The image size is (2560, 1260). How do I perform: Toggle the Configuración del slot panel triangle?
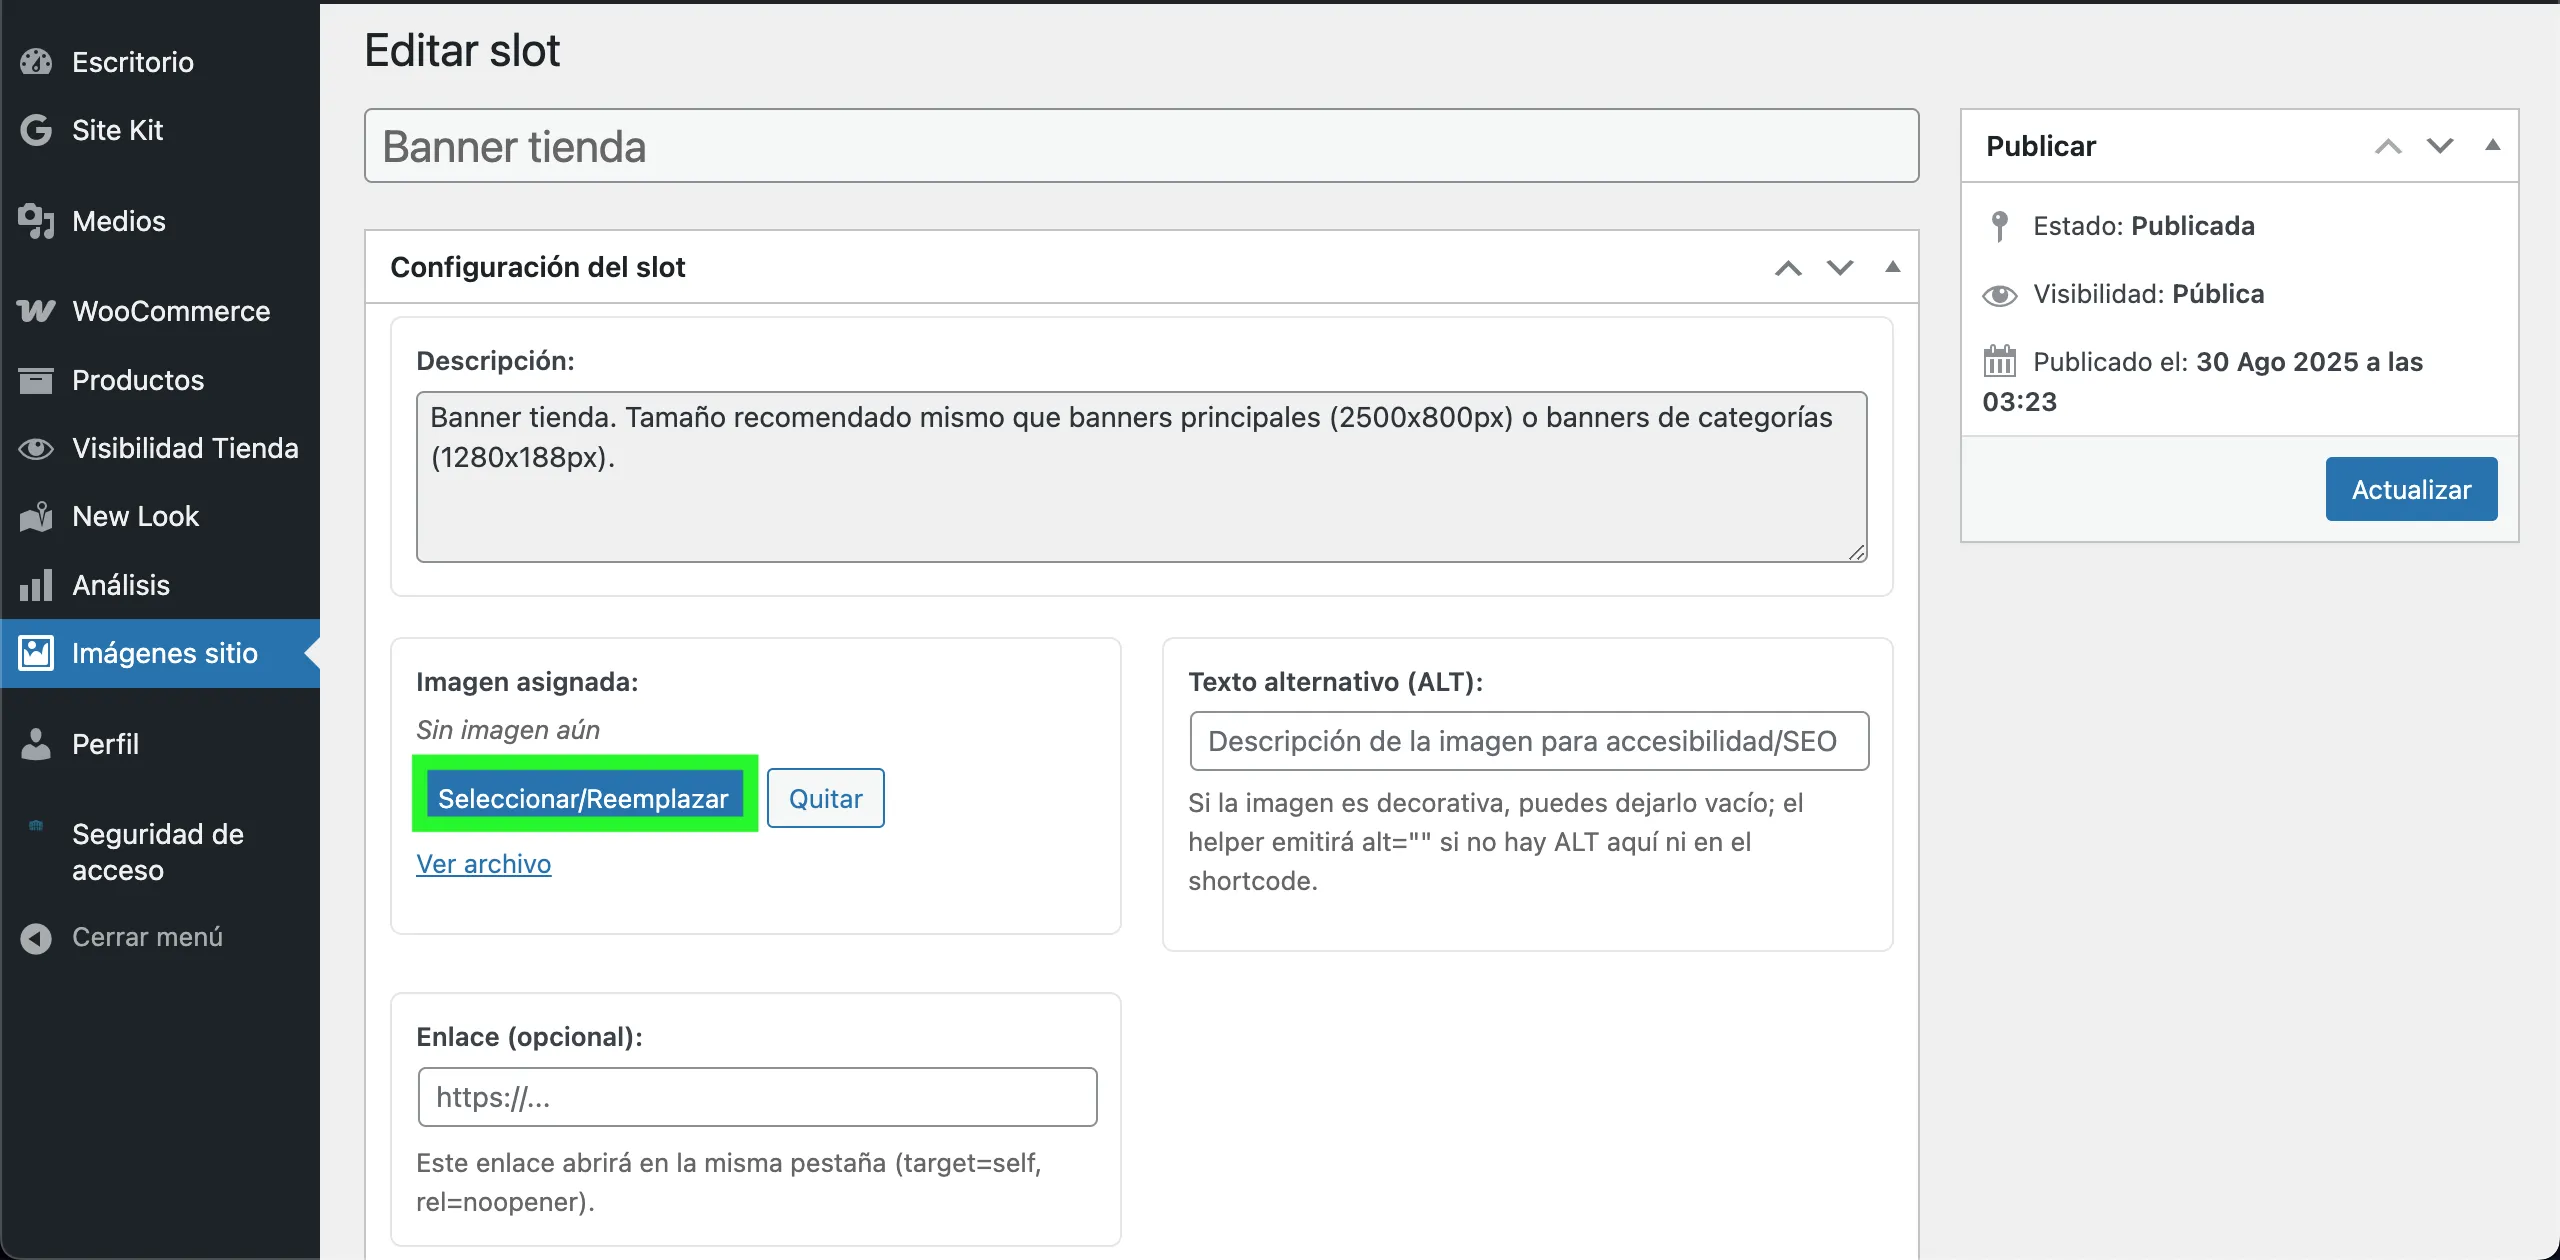(1892, 267)
